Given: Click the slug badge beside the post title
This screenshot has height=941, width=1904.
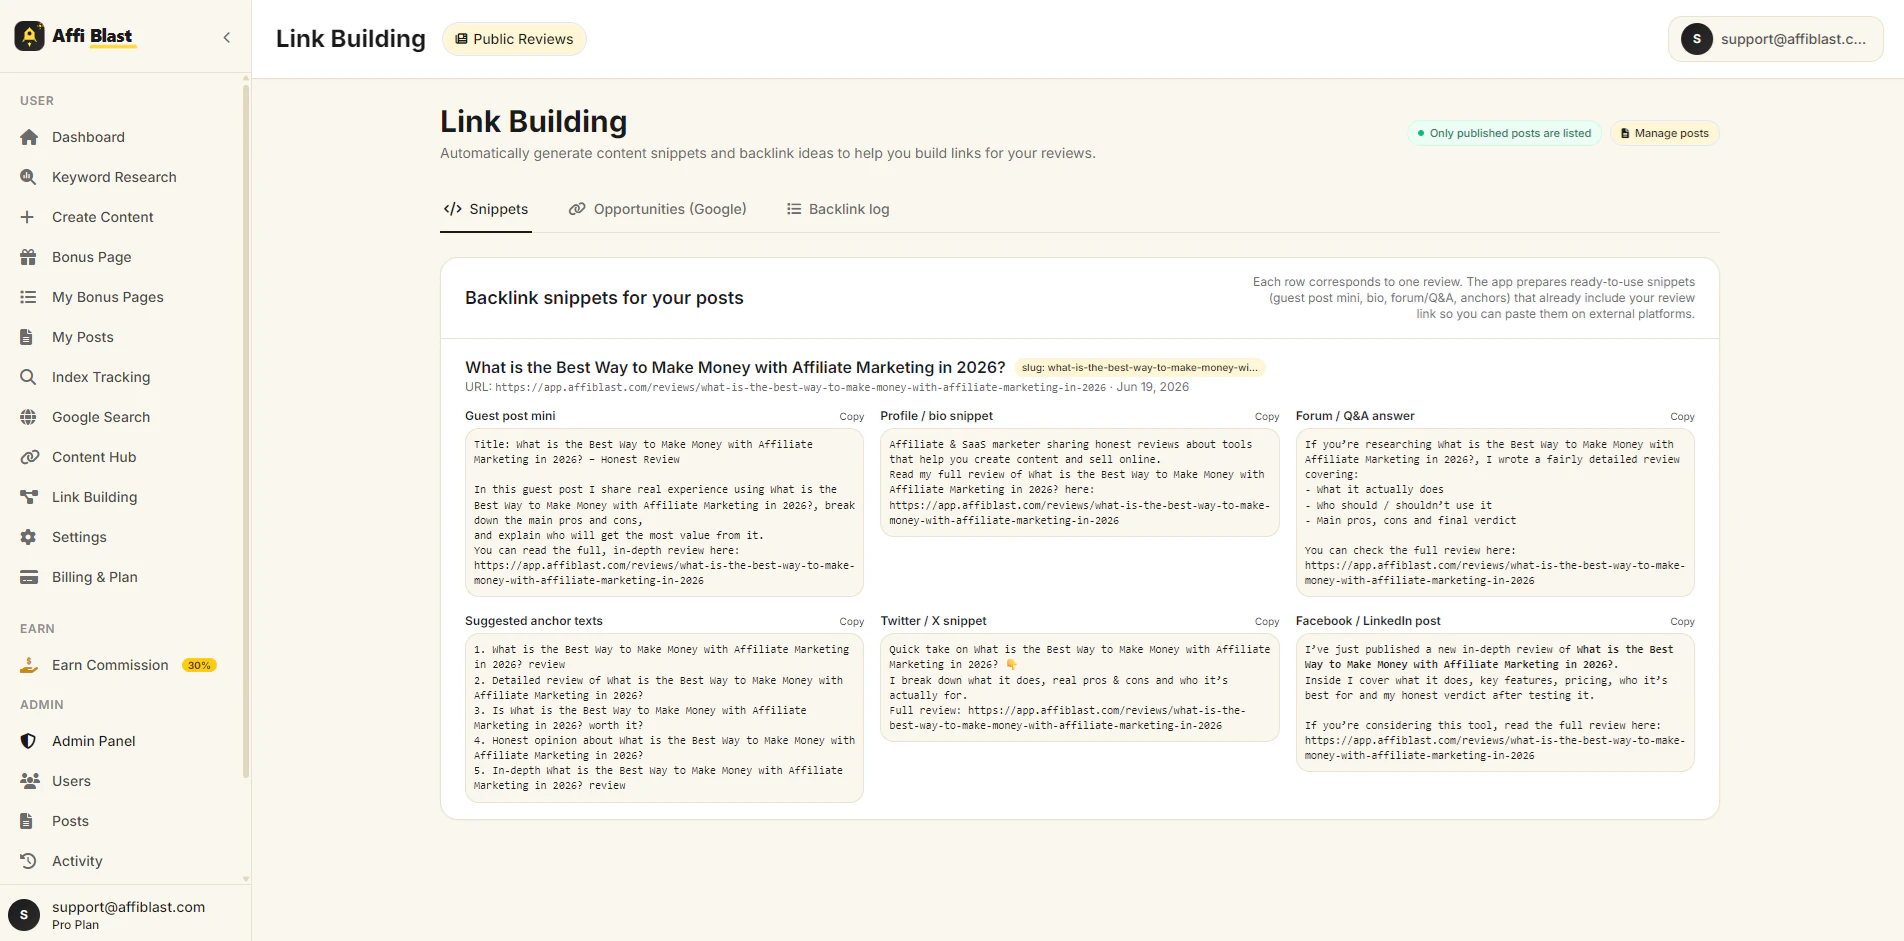Looking at the screenshot, I should click(x=1140, y=368).
